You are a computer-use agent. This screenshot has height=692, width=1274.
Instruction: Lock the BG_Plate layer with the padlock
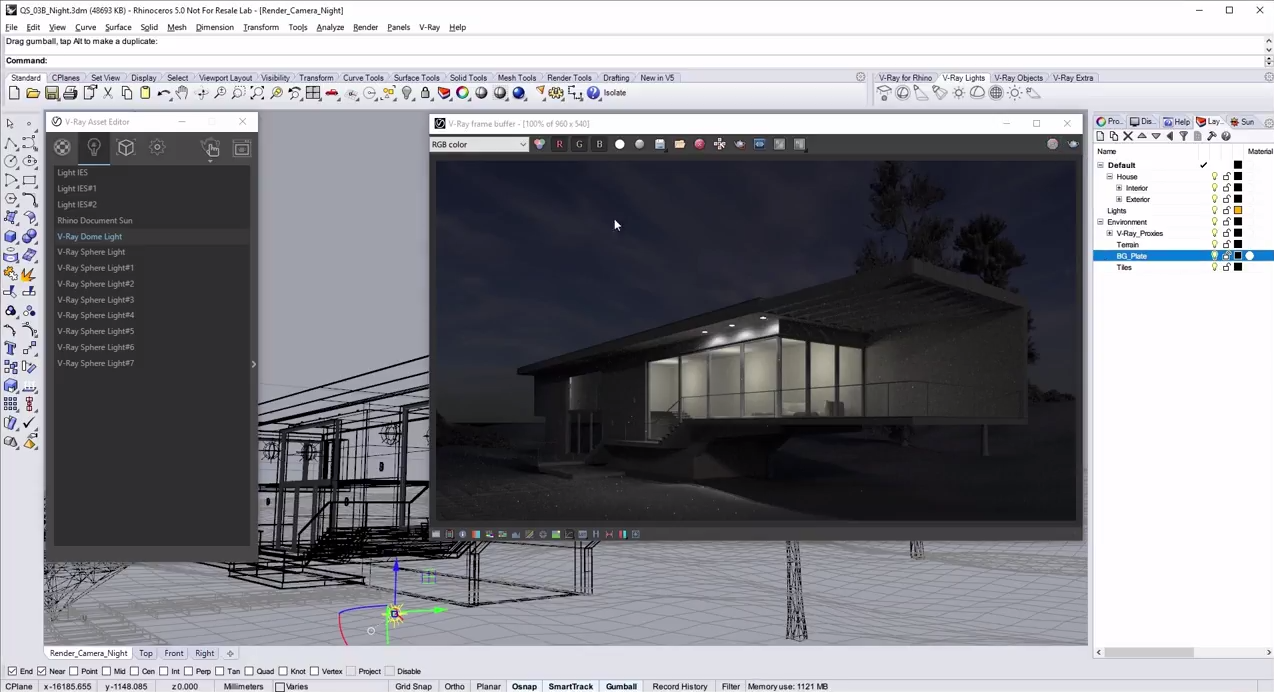point(1226,256)
